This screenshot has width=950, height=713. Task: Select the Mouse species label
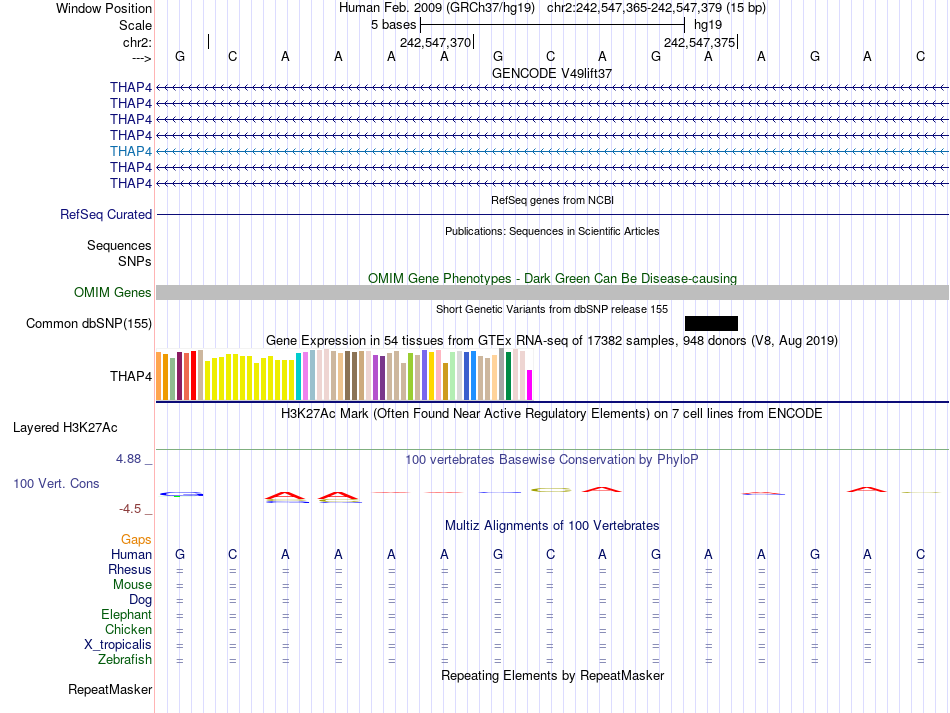(x=132, y=585)
